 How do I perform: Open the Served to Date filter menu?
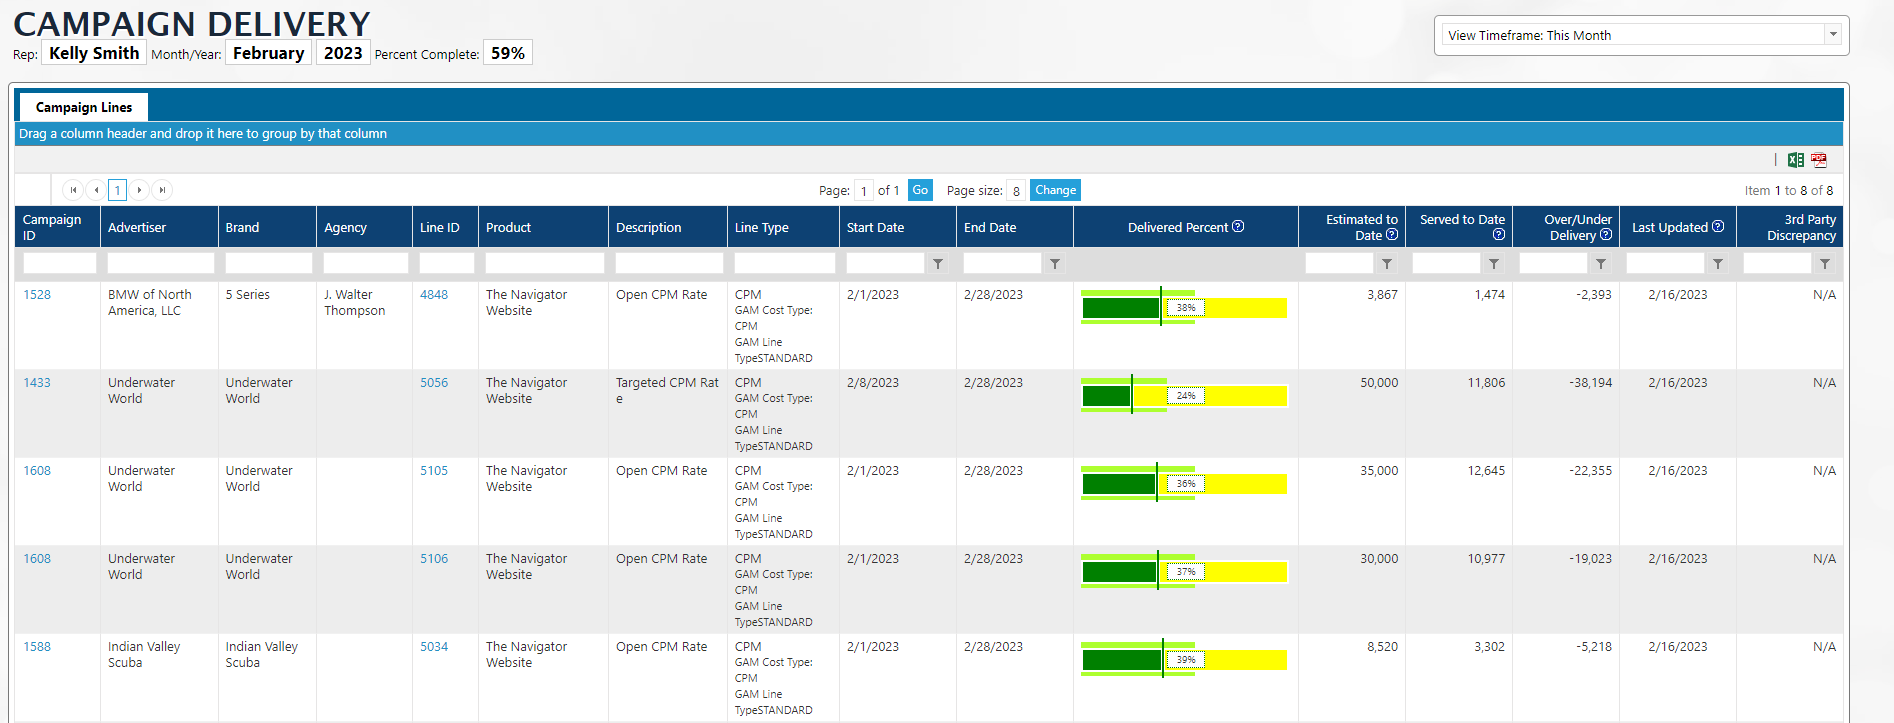(1494, 264)
